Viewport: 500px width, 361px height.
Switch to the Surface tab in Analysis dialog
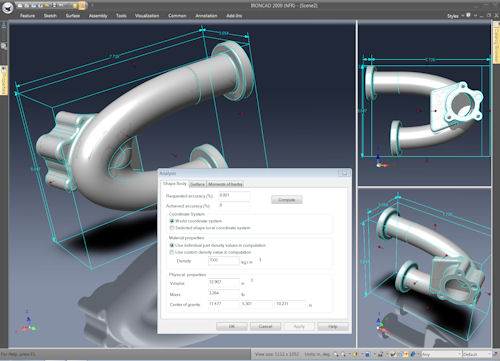tap(197, 184)
